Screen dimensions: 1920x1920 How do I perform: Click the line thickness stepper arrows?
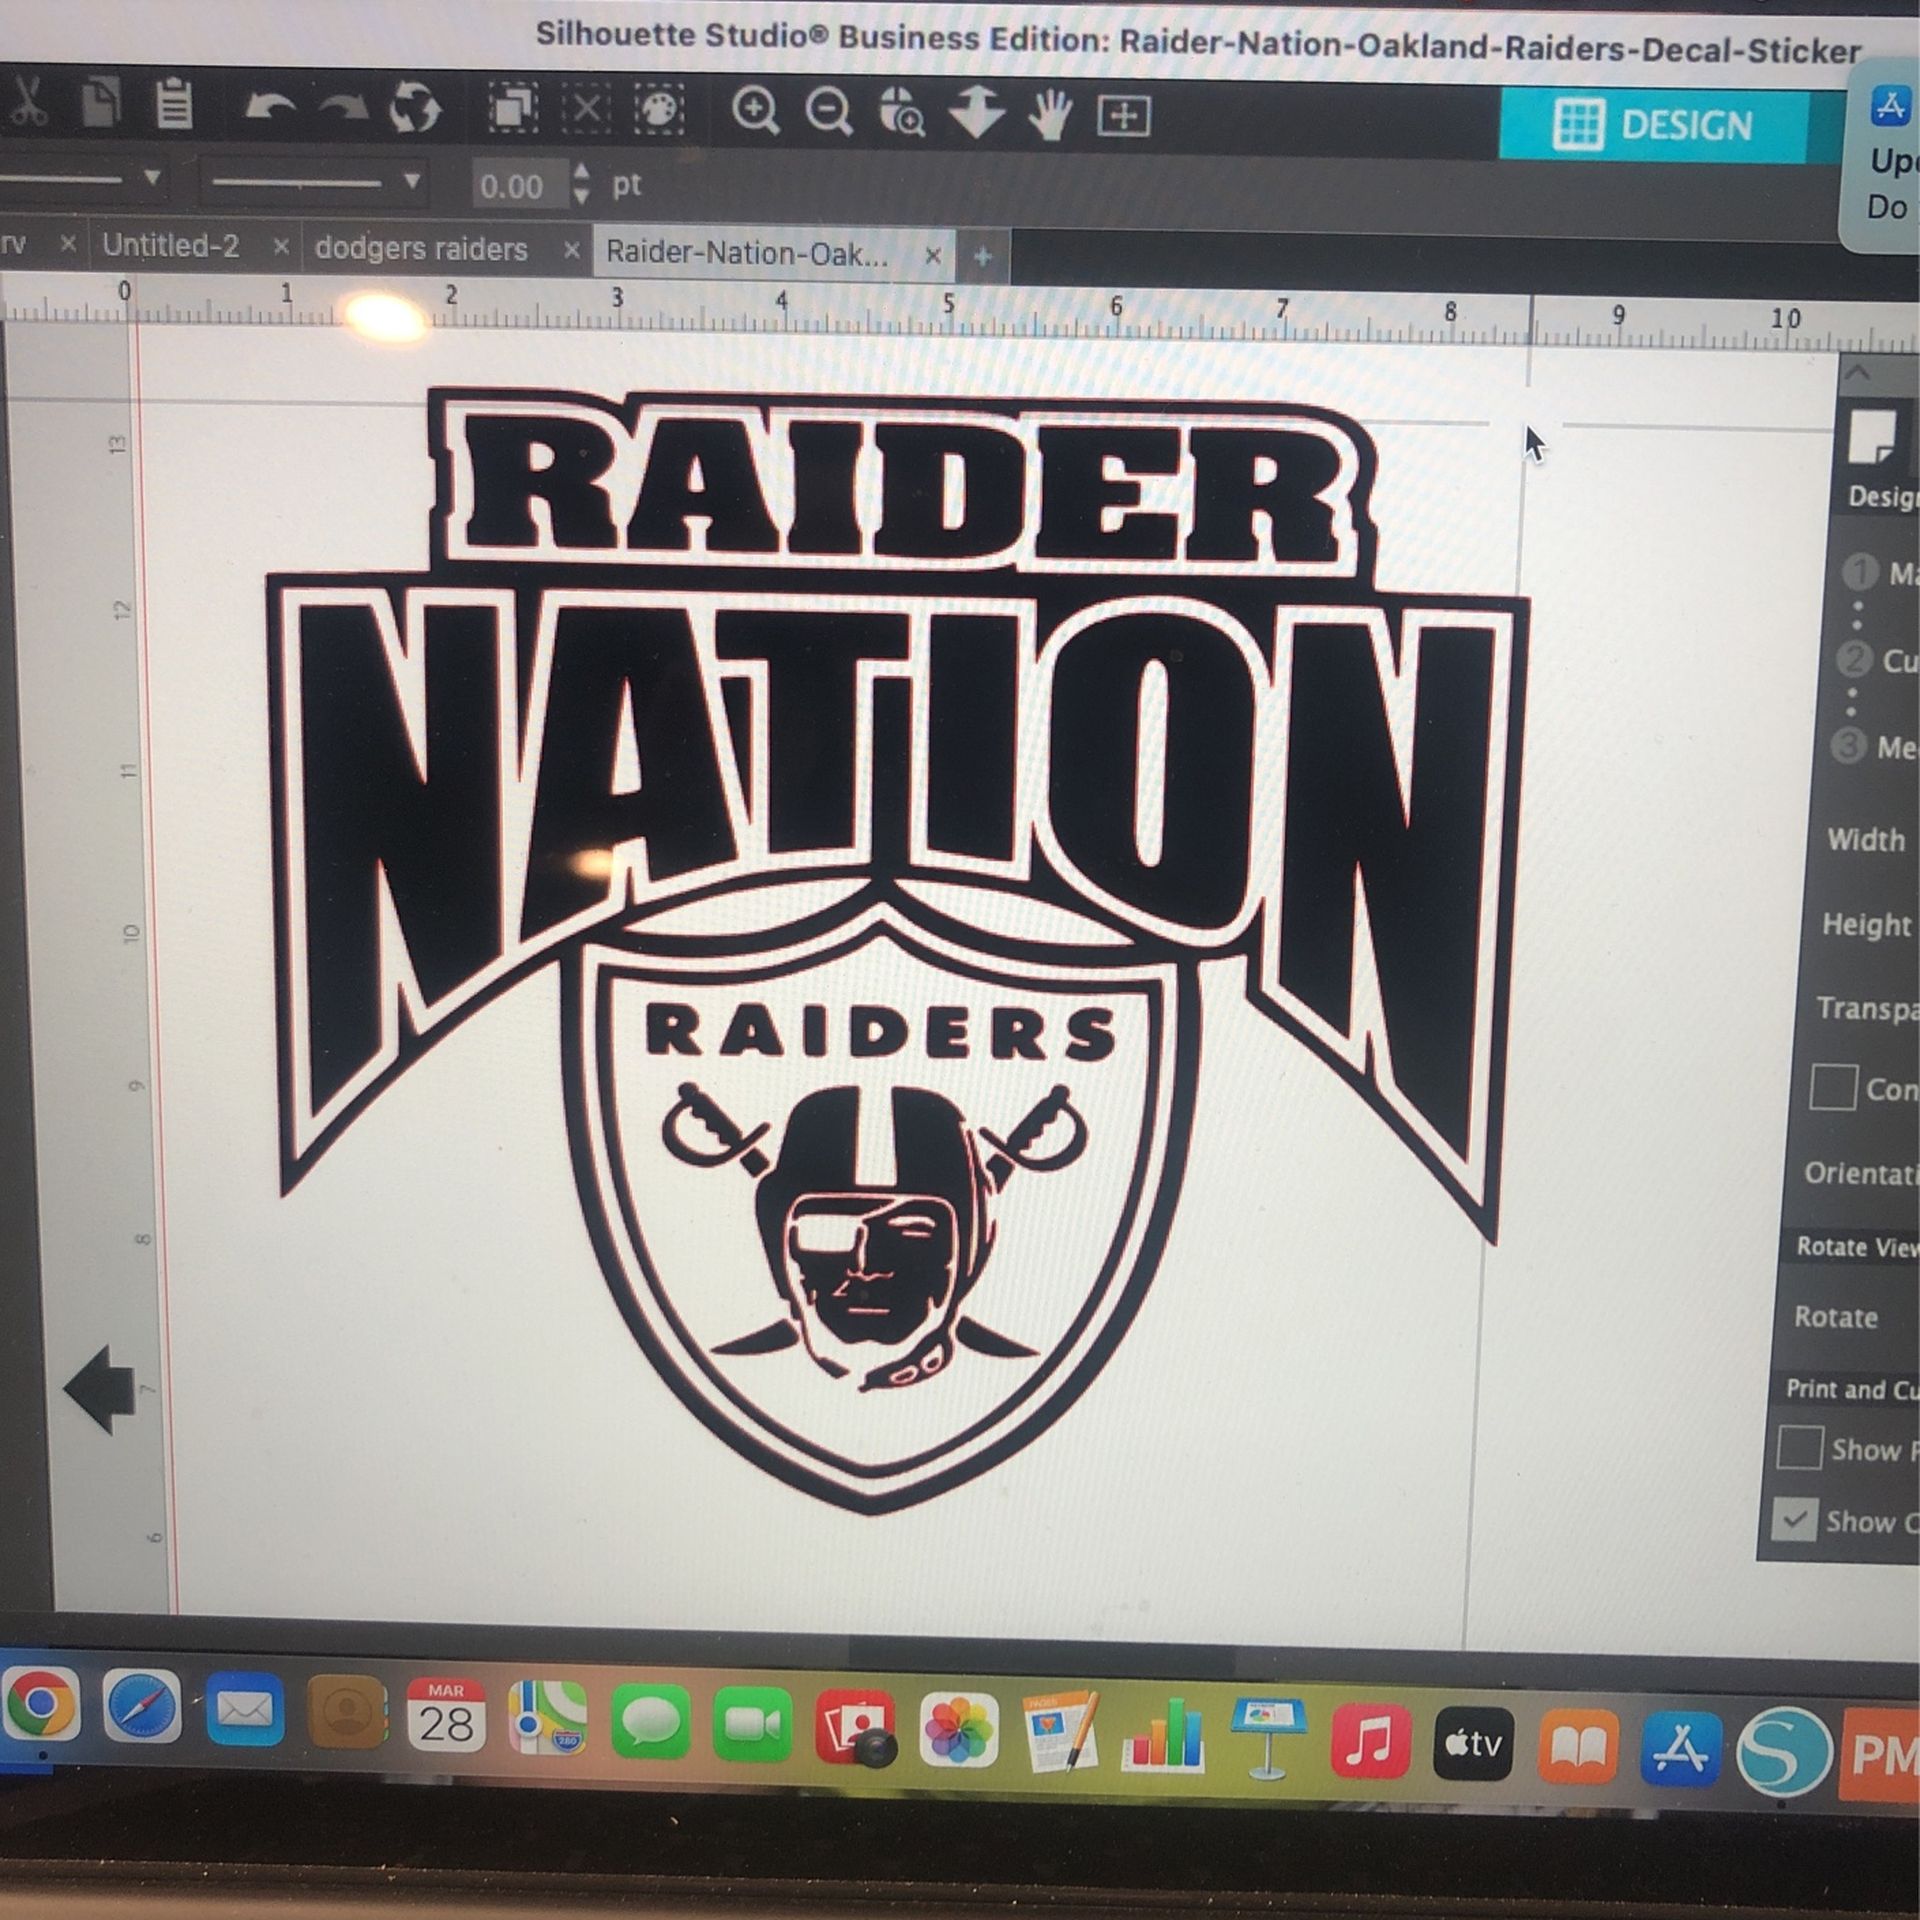pyautogui.click(x=582, y=185)
